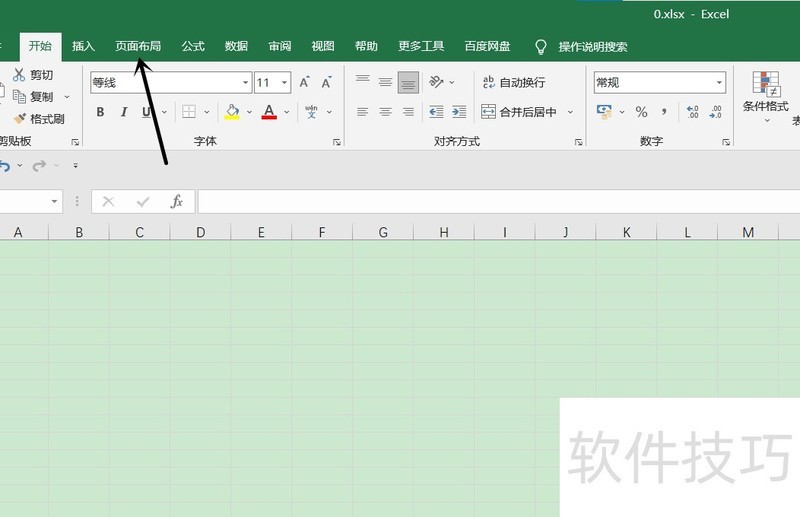Click the Copy (复制) button

coord(33,96)
